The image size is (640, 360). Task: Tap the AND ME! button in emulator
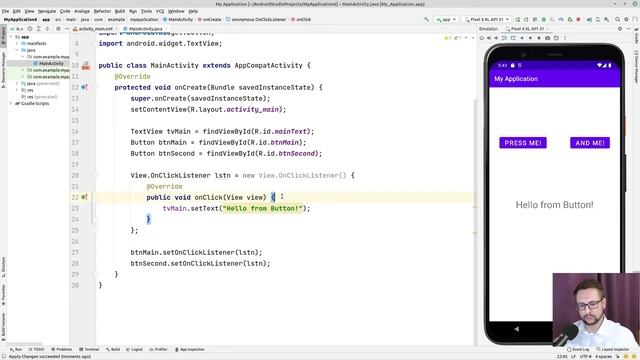[x=590, y=143]
